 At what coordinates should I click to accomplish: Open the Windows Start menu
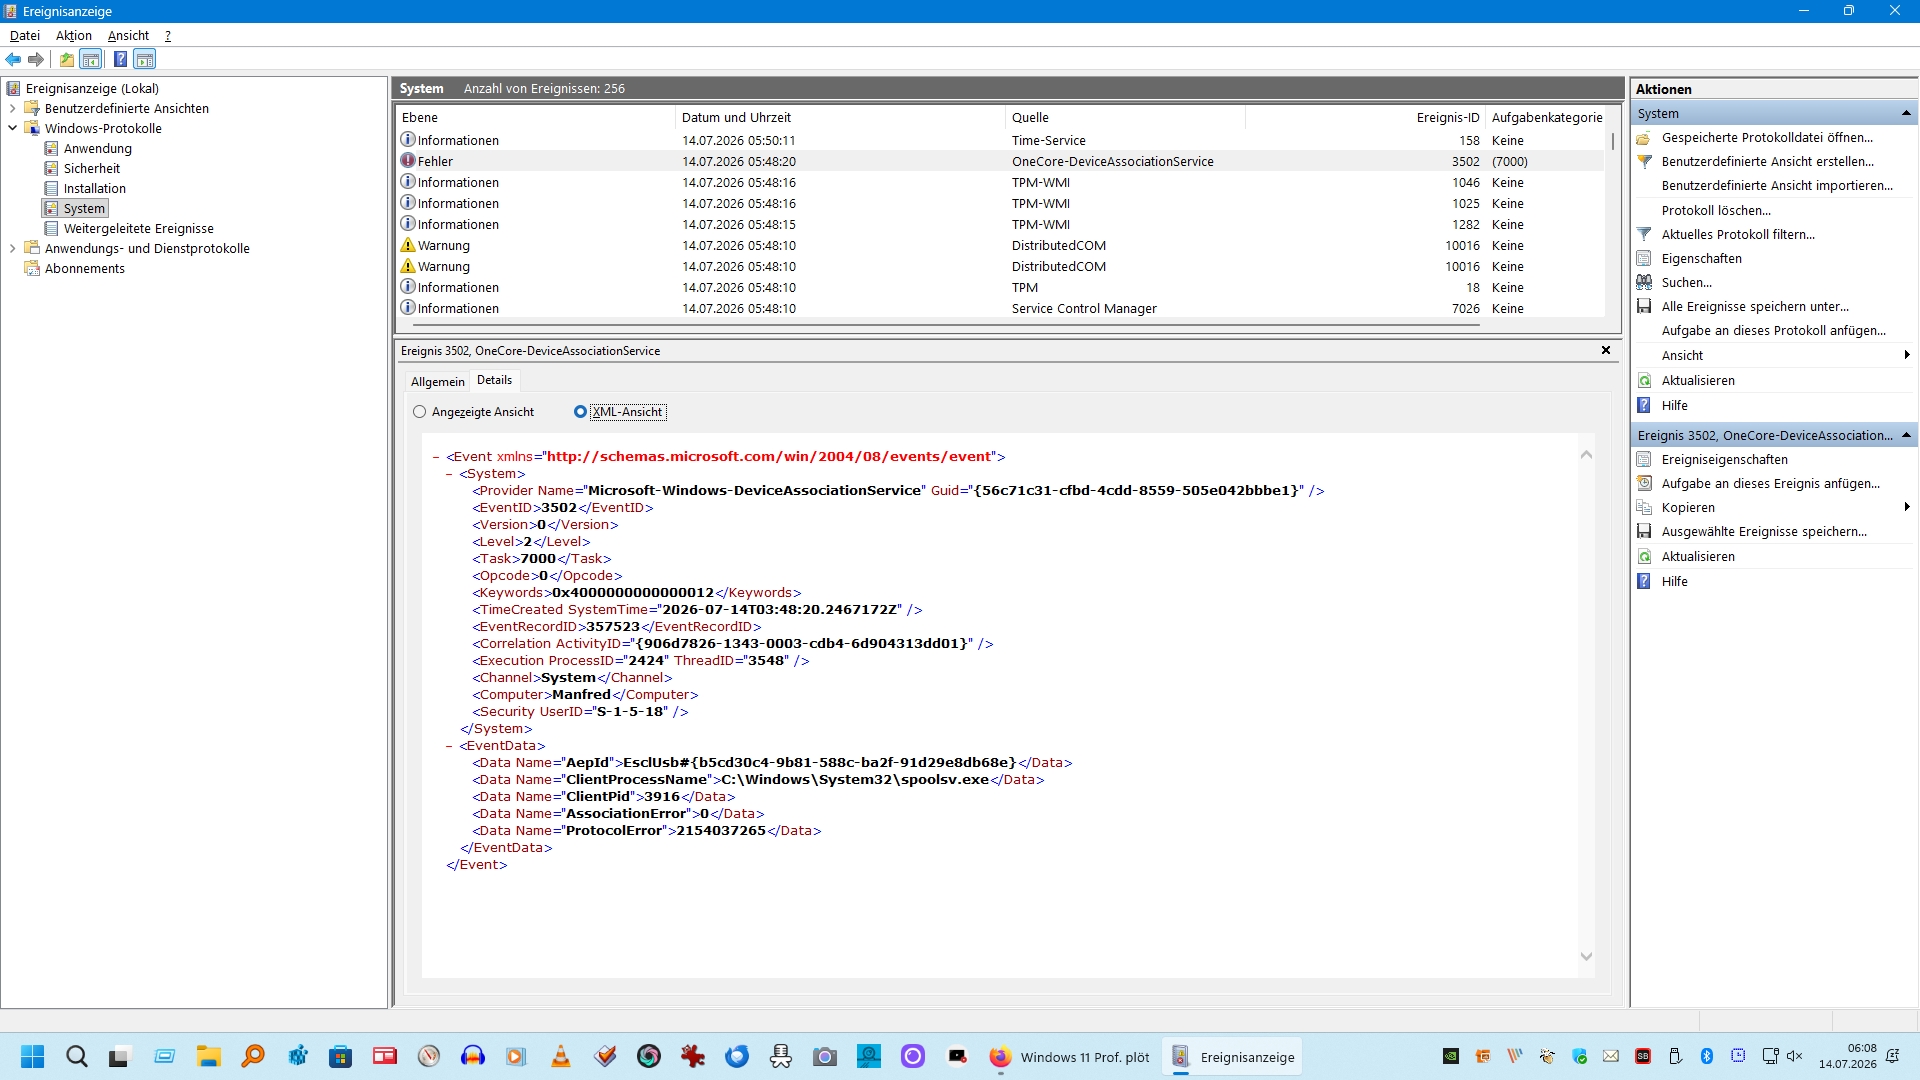click(x=33, y=1056)
